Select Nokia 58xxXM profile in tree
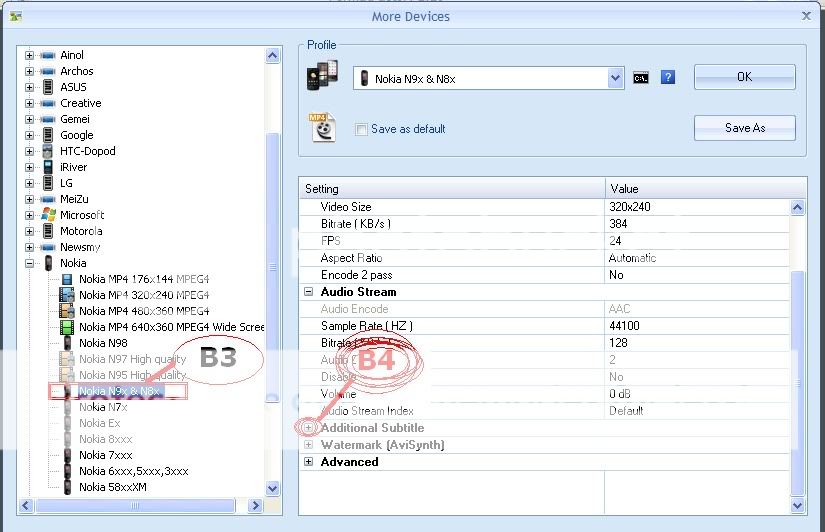825x532 pixels. click(x=112, y=487)
